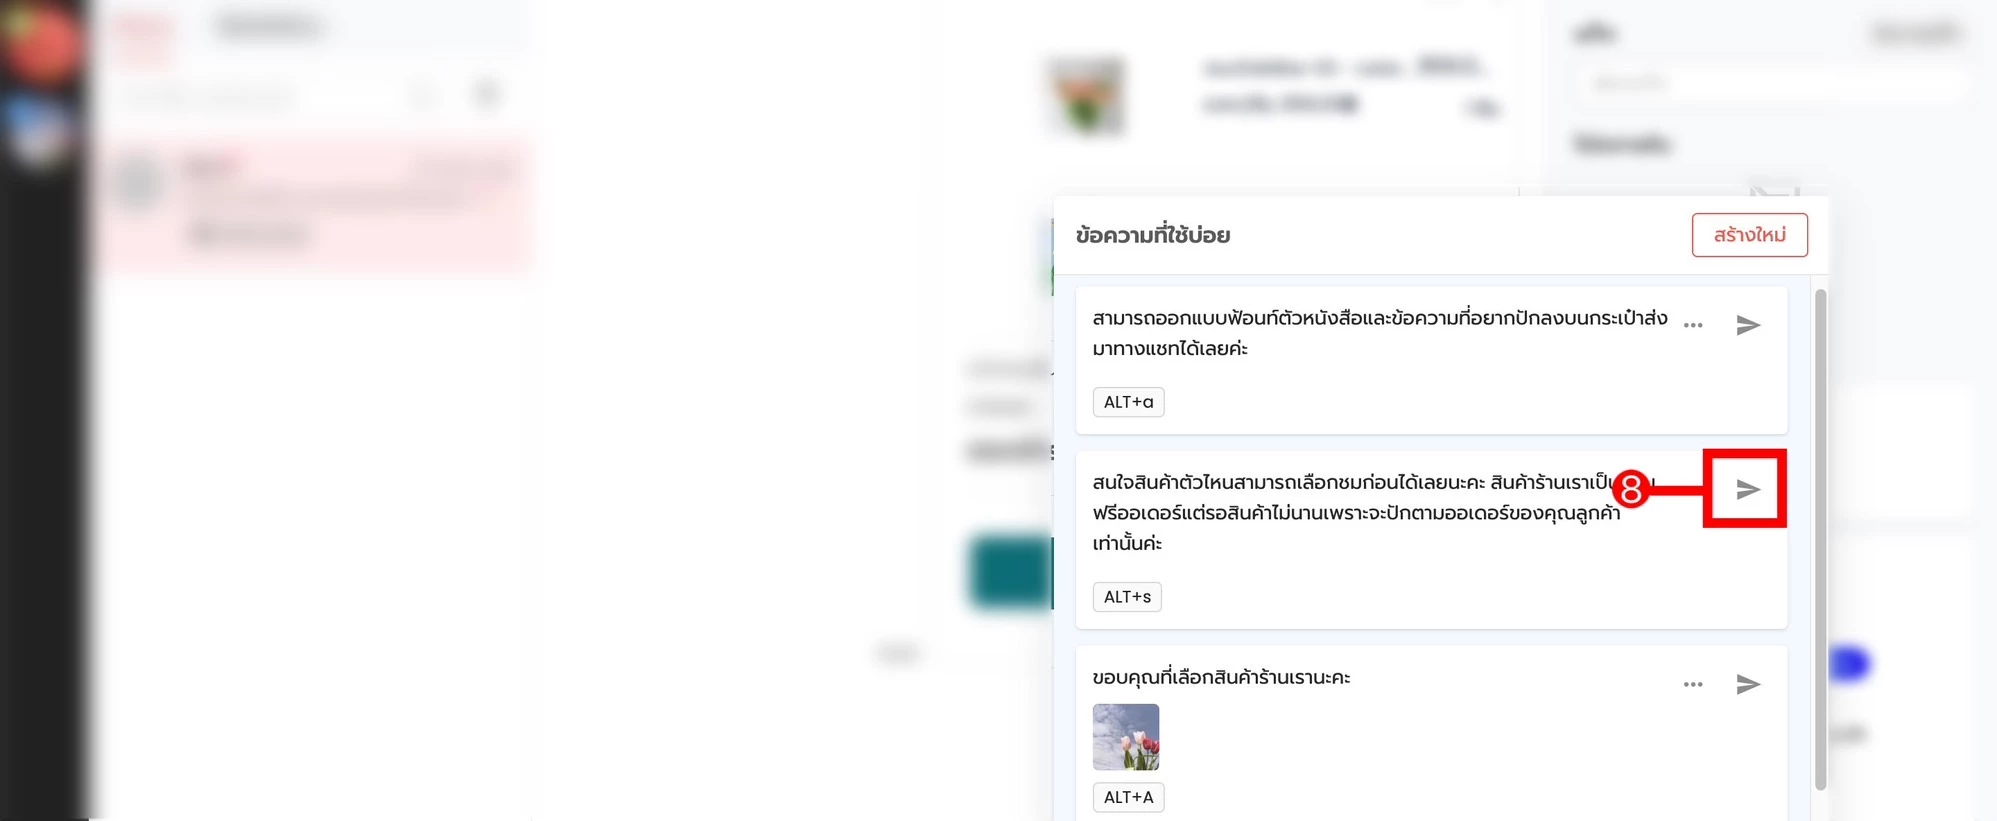Send the ขอบคุณที่เลือกสินค้าร้านเรานะคะ quick reply
The height and width of the screenshot is (821, 1997).
[x=1748, y=684]
